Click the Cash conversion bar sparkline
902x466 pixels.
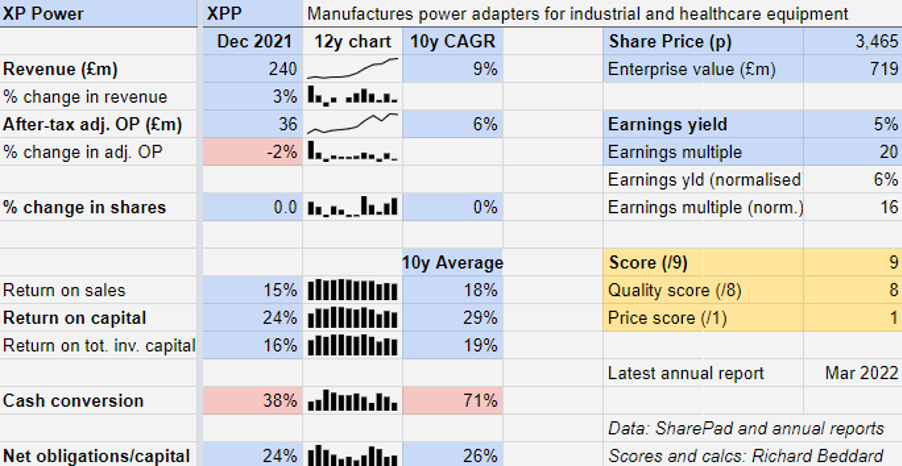[352, 401]
